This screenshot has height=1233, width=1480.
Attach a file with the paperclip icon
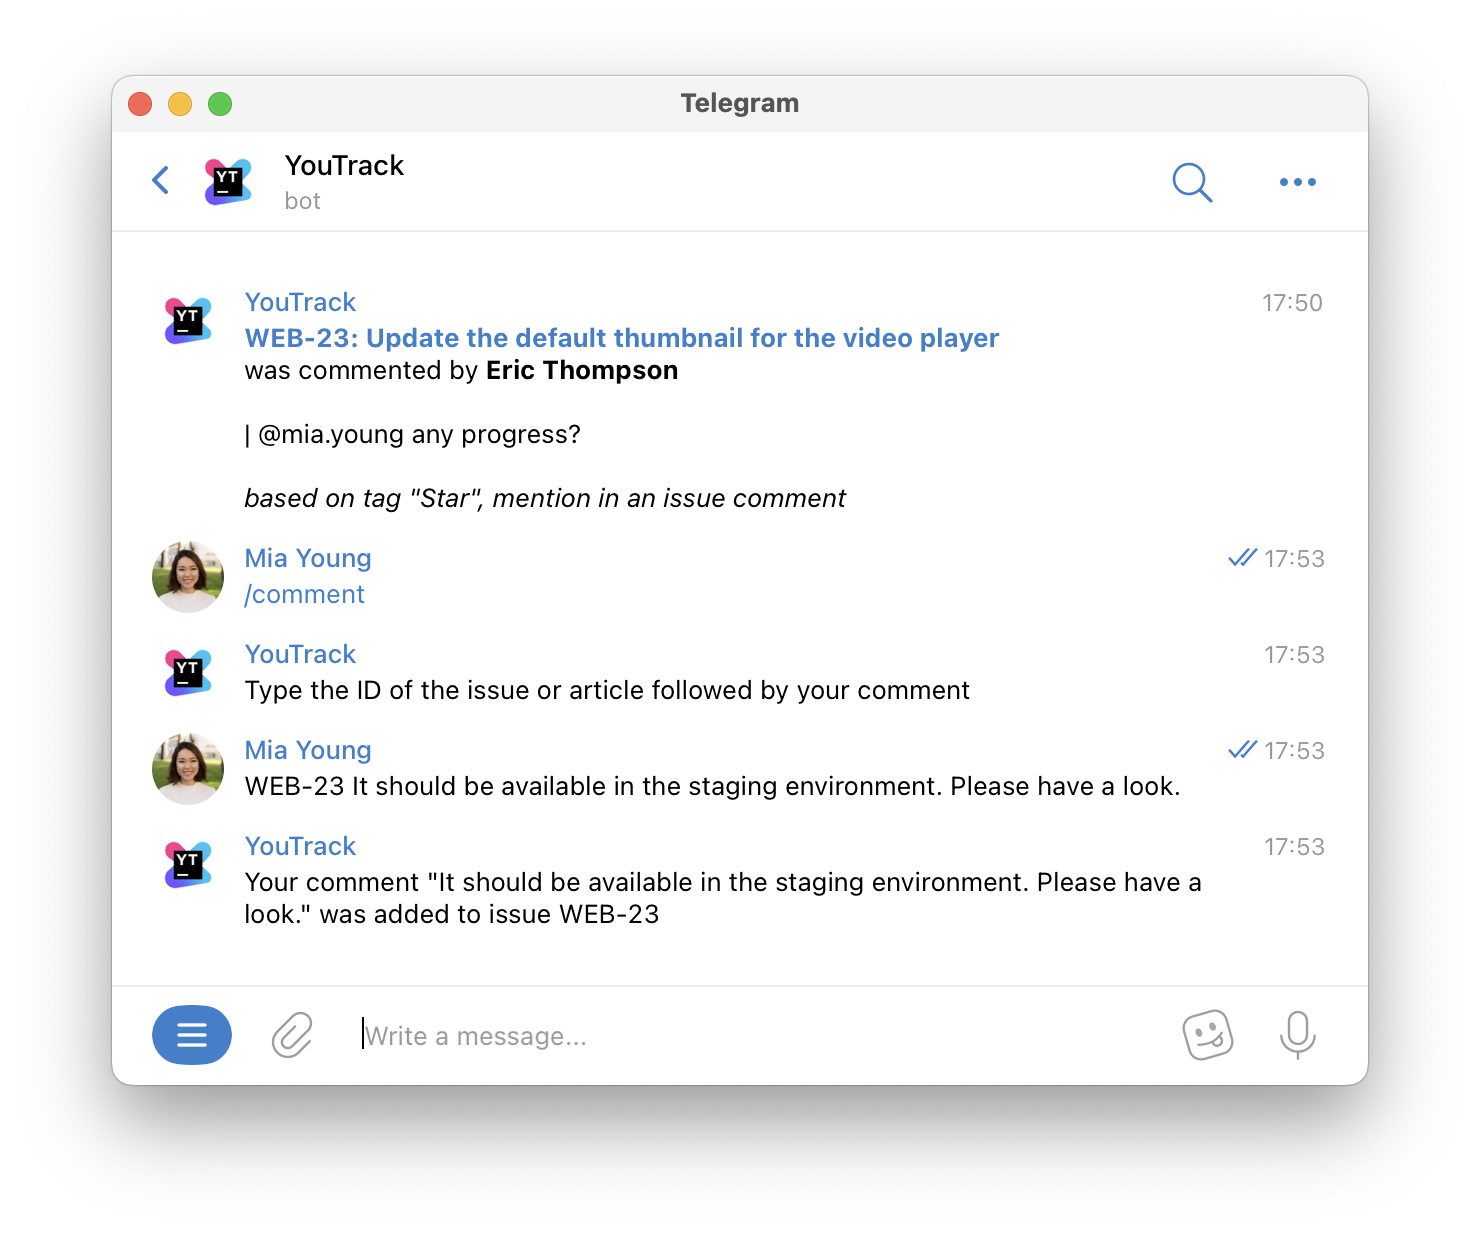(x=291, y=1035)
